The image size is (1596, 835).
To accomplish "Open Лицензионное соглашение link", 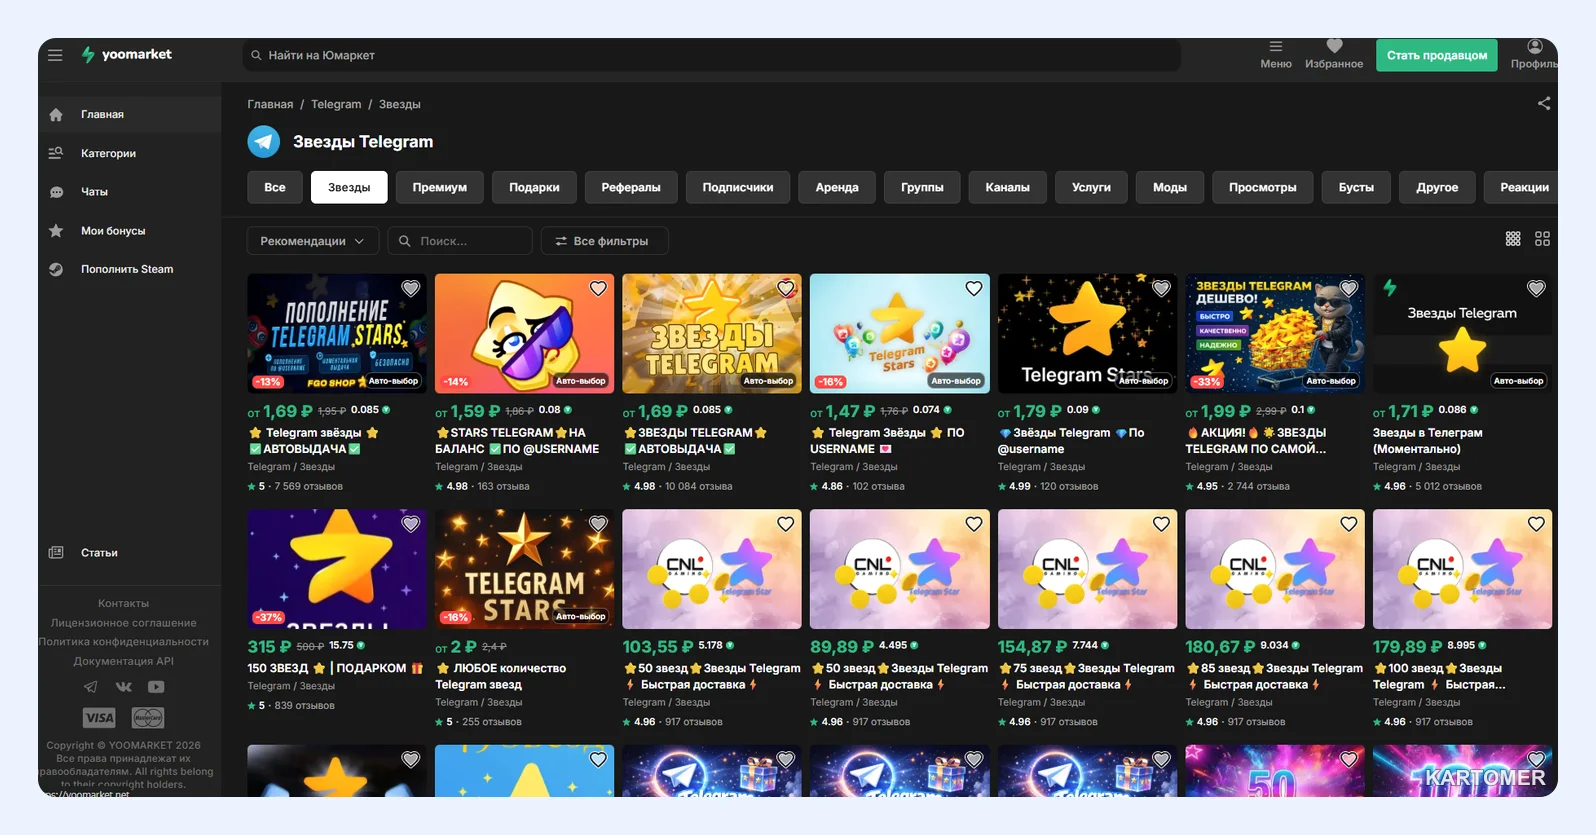I will click(x=124, y=623).
